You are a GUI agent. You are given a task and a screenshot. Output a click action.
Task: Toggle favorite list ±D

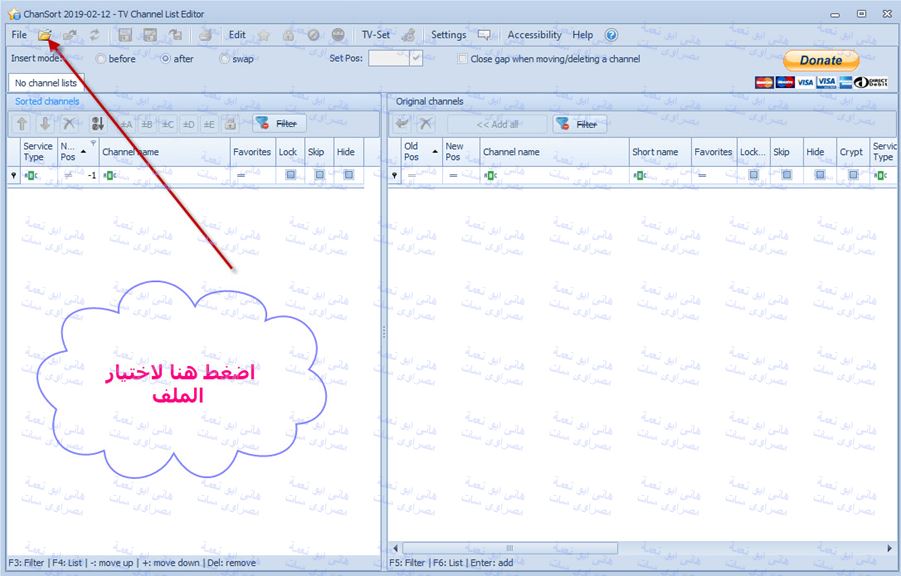(x=188, y=124)
